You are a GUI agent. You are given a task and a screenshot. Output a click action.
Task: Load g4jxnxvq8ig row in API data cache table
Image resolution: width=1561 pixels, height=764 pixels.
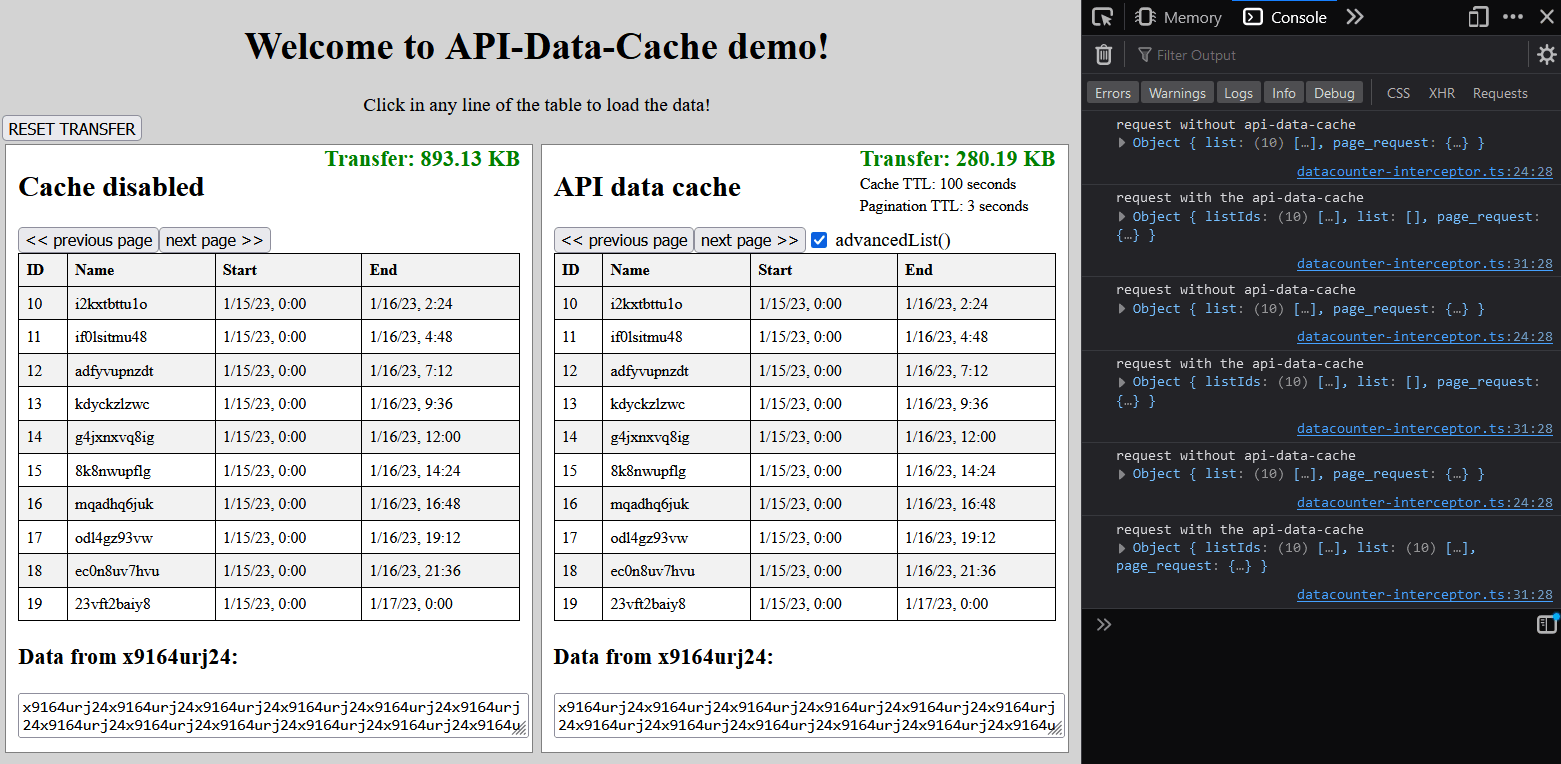805,437
